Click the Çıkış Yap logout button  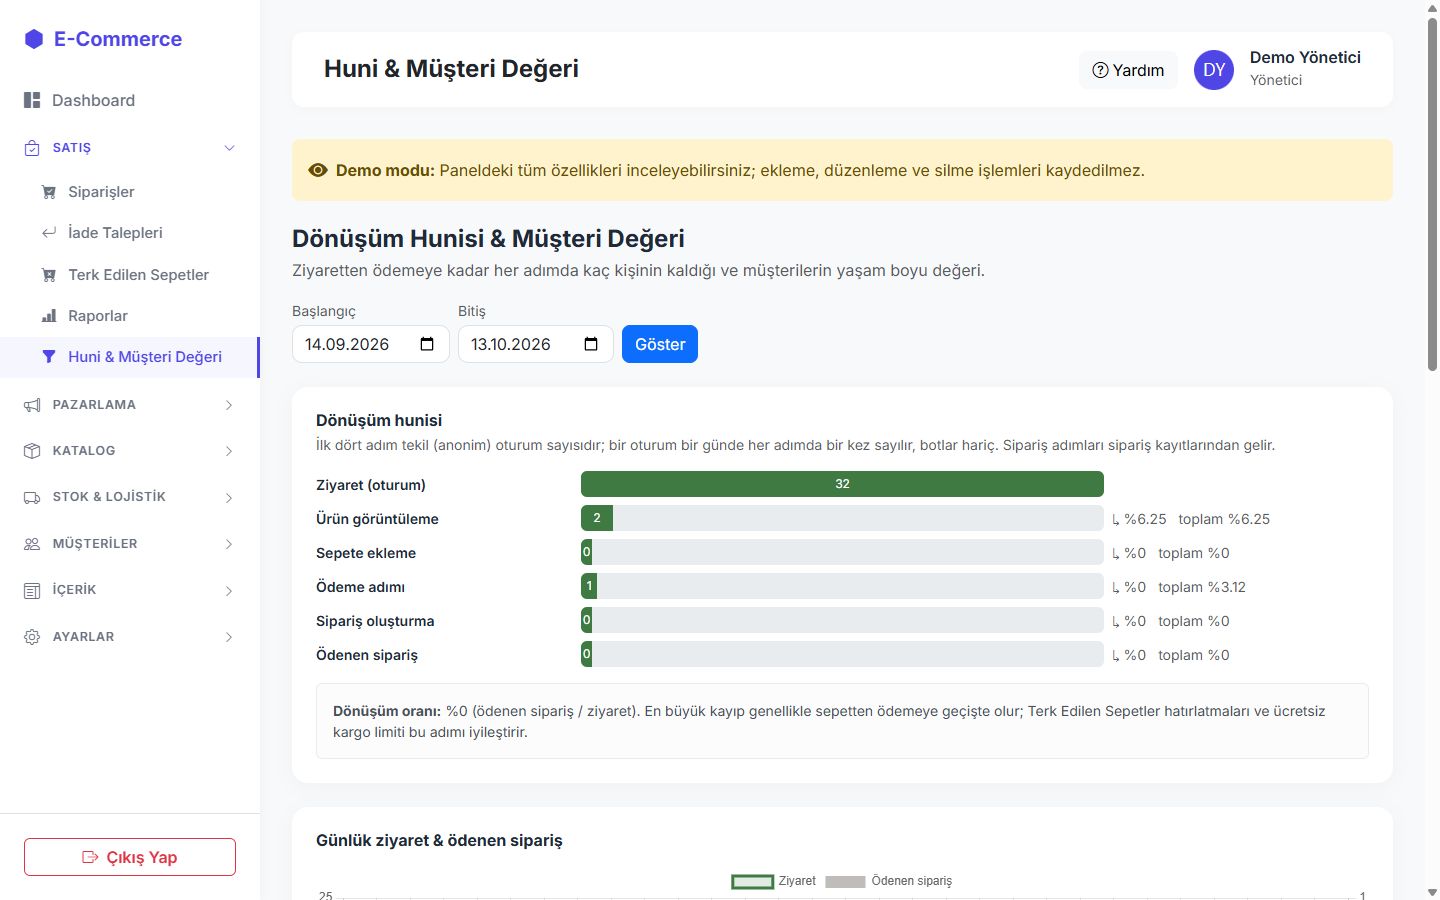[x=130, y=857]
